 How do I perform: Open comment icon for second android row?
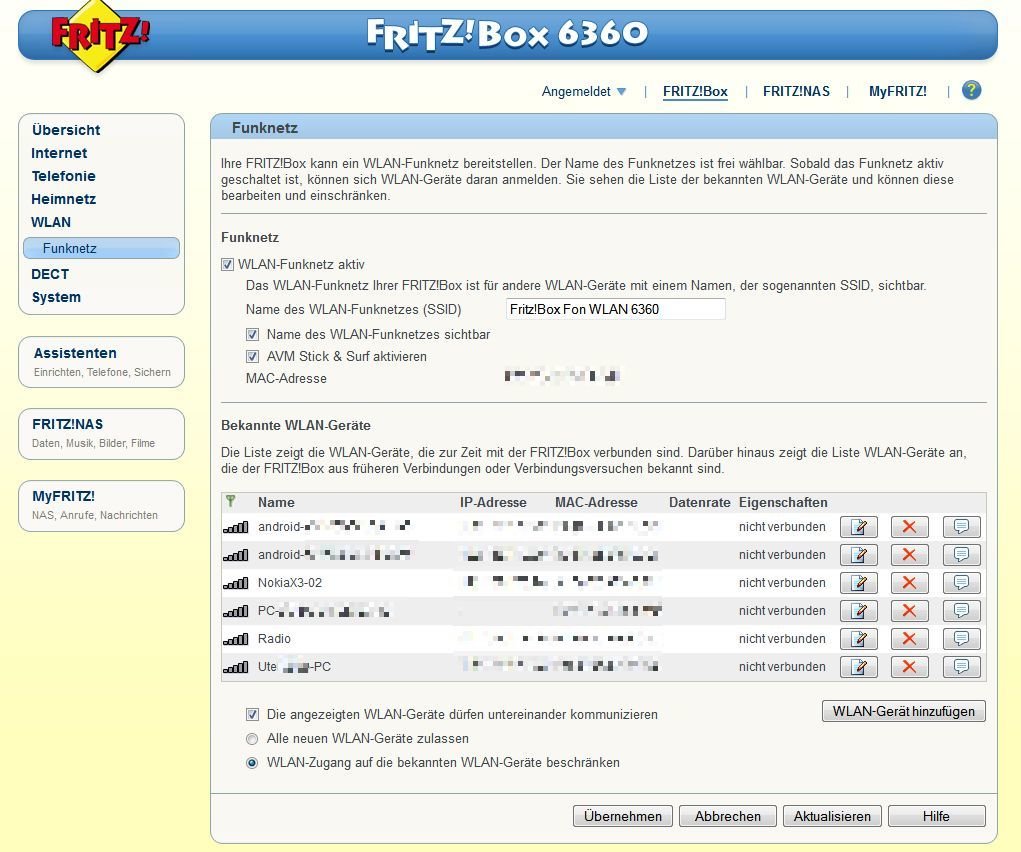click(961, 555)
